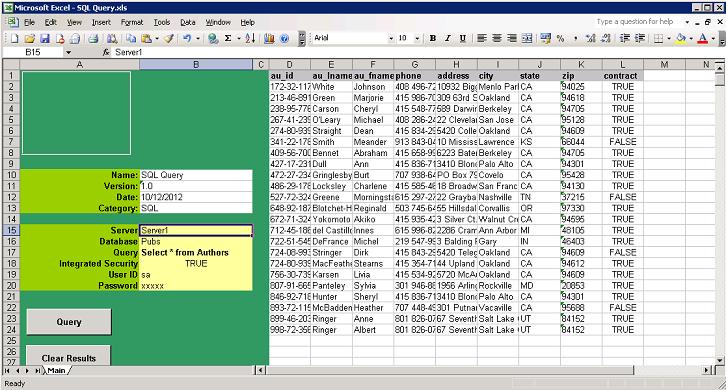Expand the Arial font name dropdown

pos(391,38)
